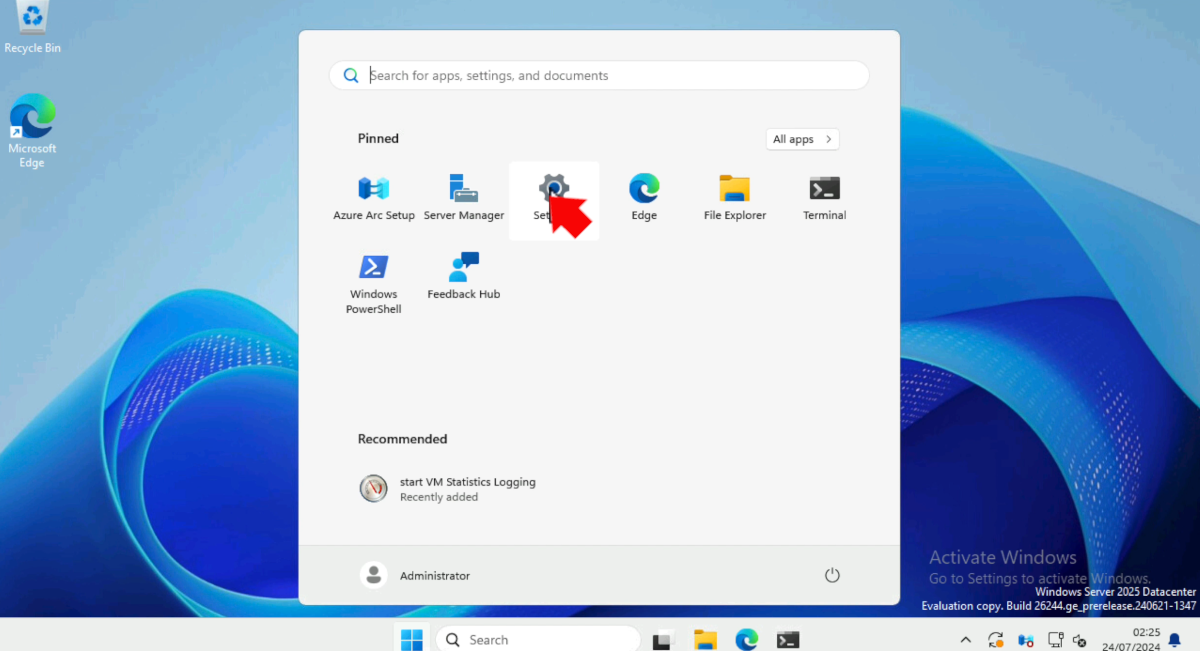The image size is (1200, 651).
Task: Launch Terminal from the pinned apps
Action: (824, 197)
